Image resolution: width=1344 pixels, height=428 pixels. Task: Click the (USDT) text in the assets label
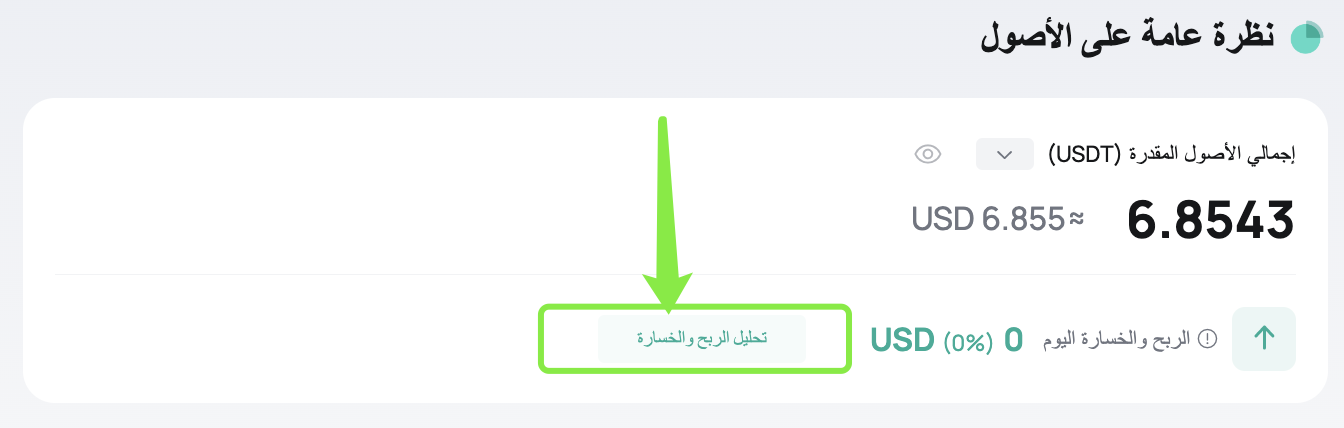tap(1076, 154)
